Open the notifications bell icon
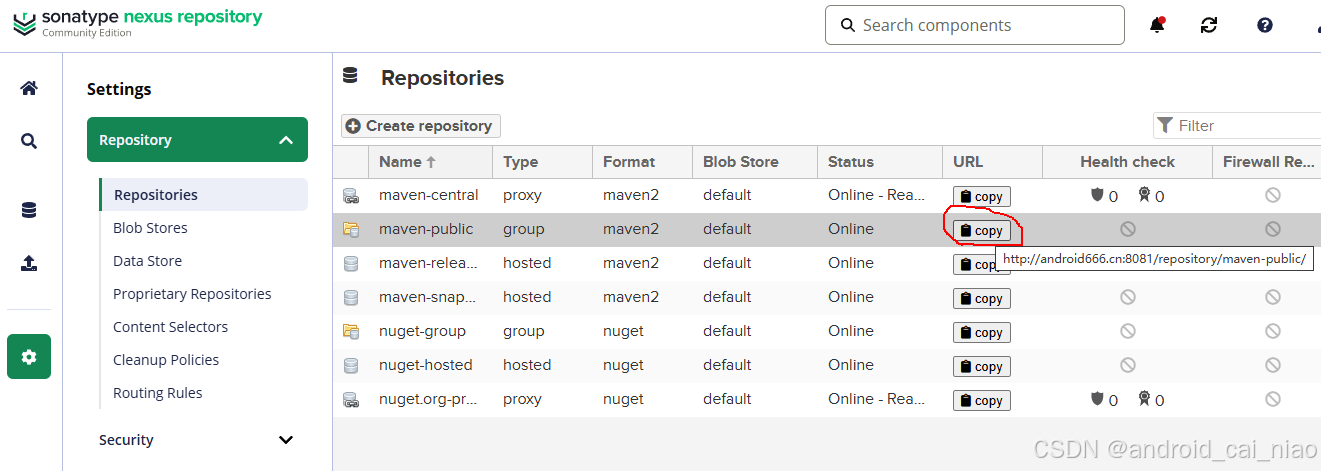The image size is (1321, 471). [1157, 25]
